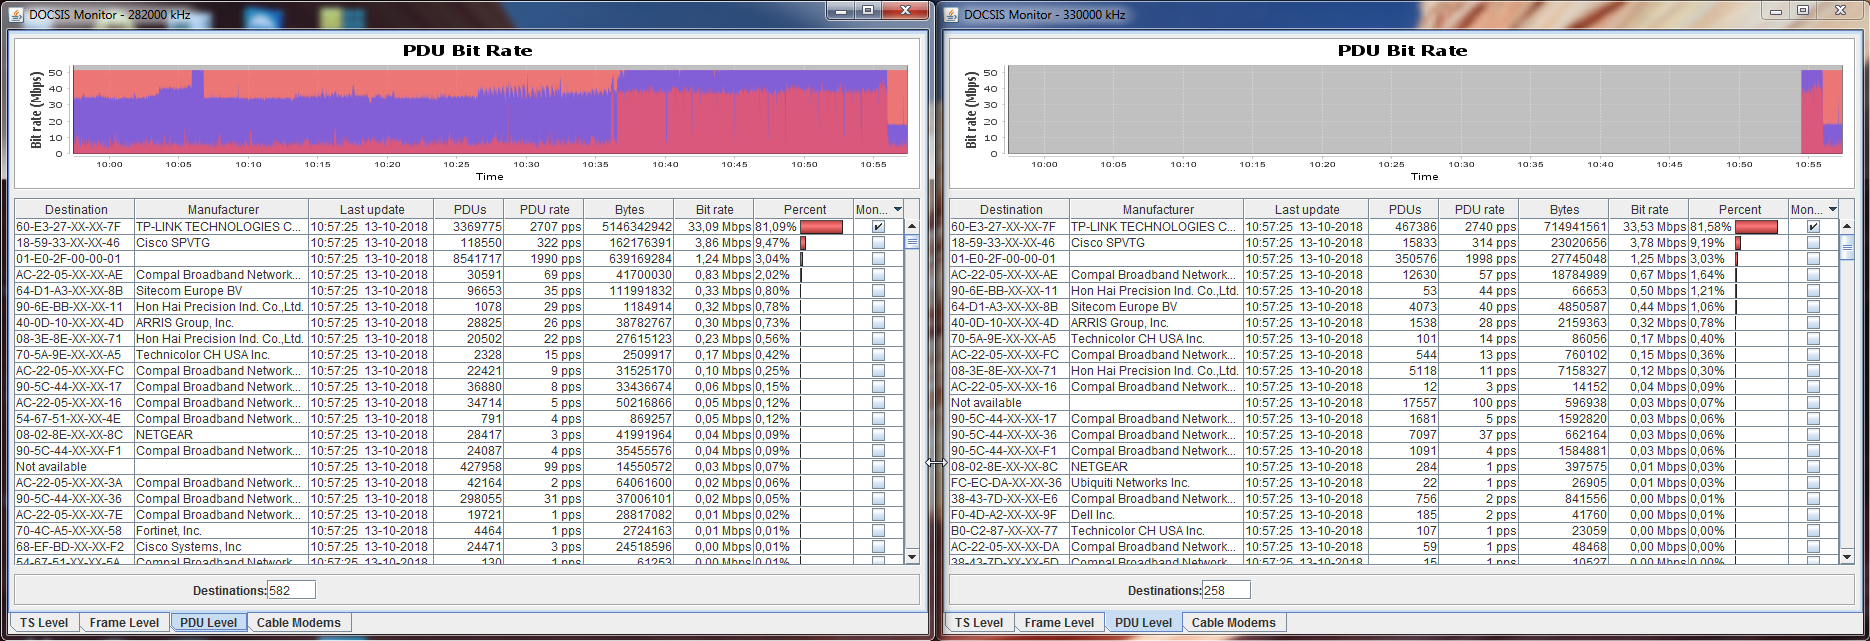The width and height of the screenshot is (1870, 641).
Task: Tick Monitor for NETGEAR row in 282000 kHz window
Action: (878, 435)
